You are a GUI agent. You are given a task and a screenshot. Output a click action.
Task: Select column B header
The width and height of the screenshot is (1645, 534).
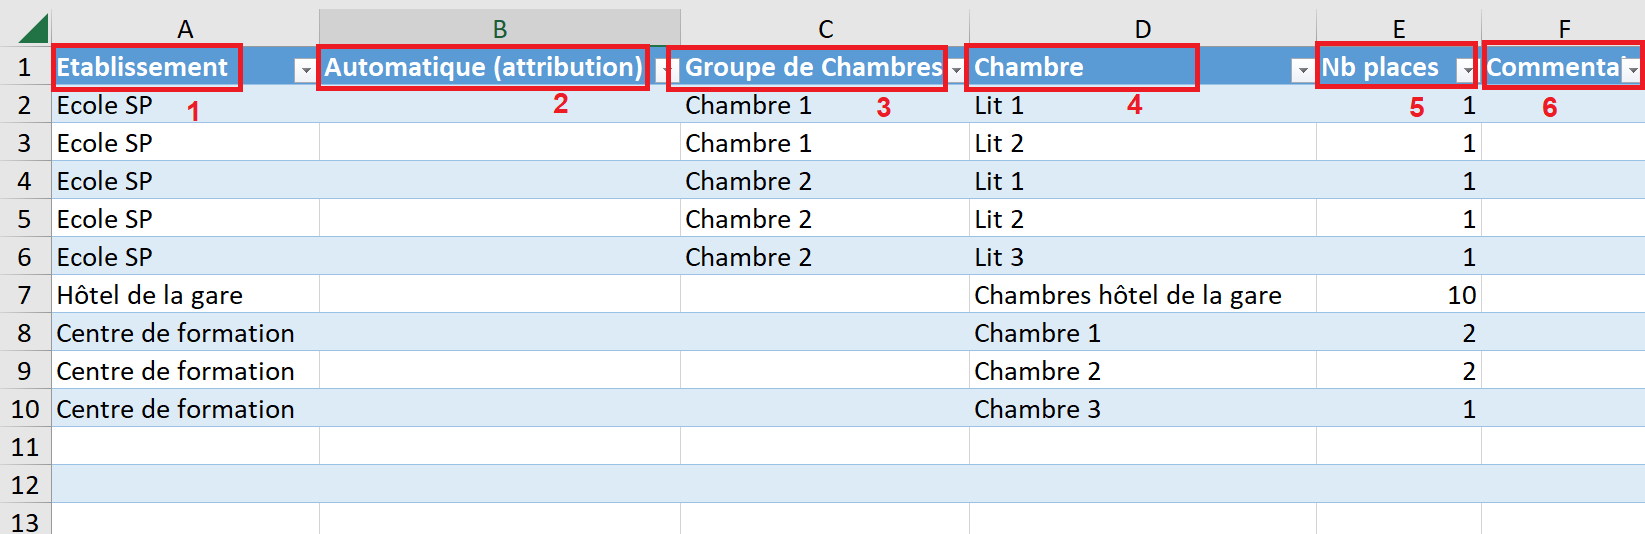tap(499, 29)
